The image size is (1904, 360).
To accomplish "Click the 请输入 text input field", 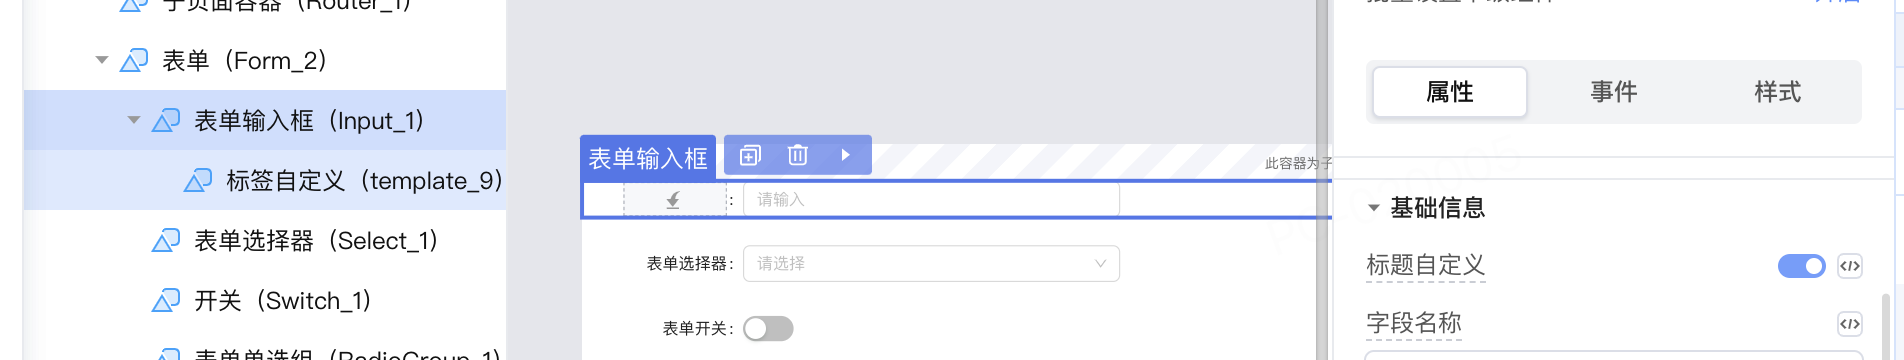I will (931, 200).
